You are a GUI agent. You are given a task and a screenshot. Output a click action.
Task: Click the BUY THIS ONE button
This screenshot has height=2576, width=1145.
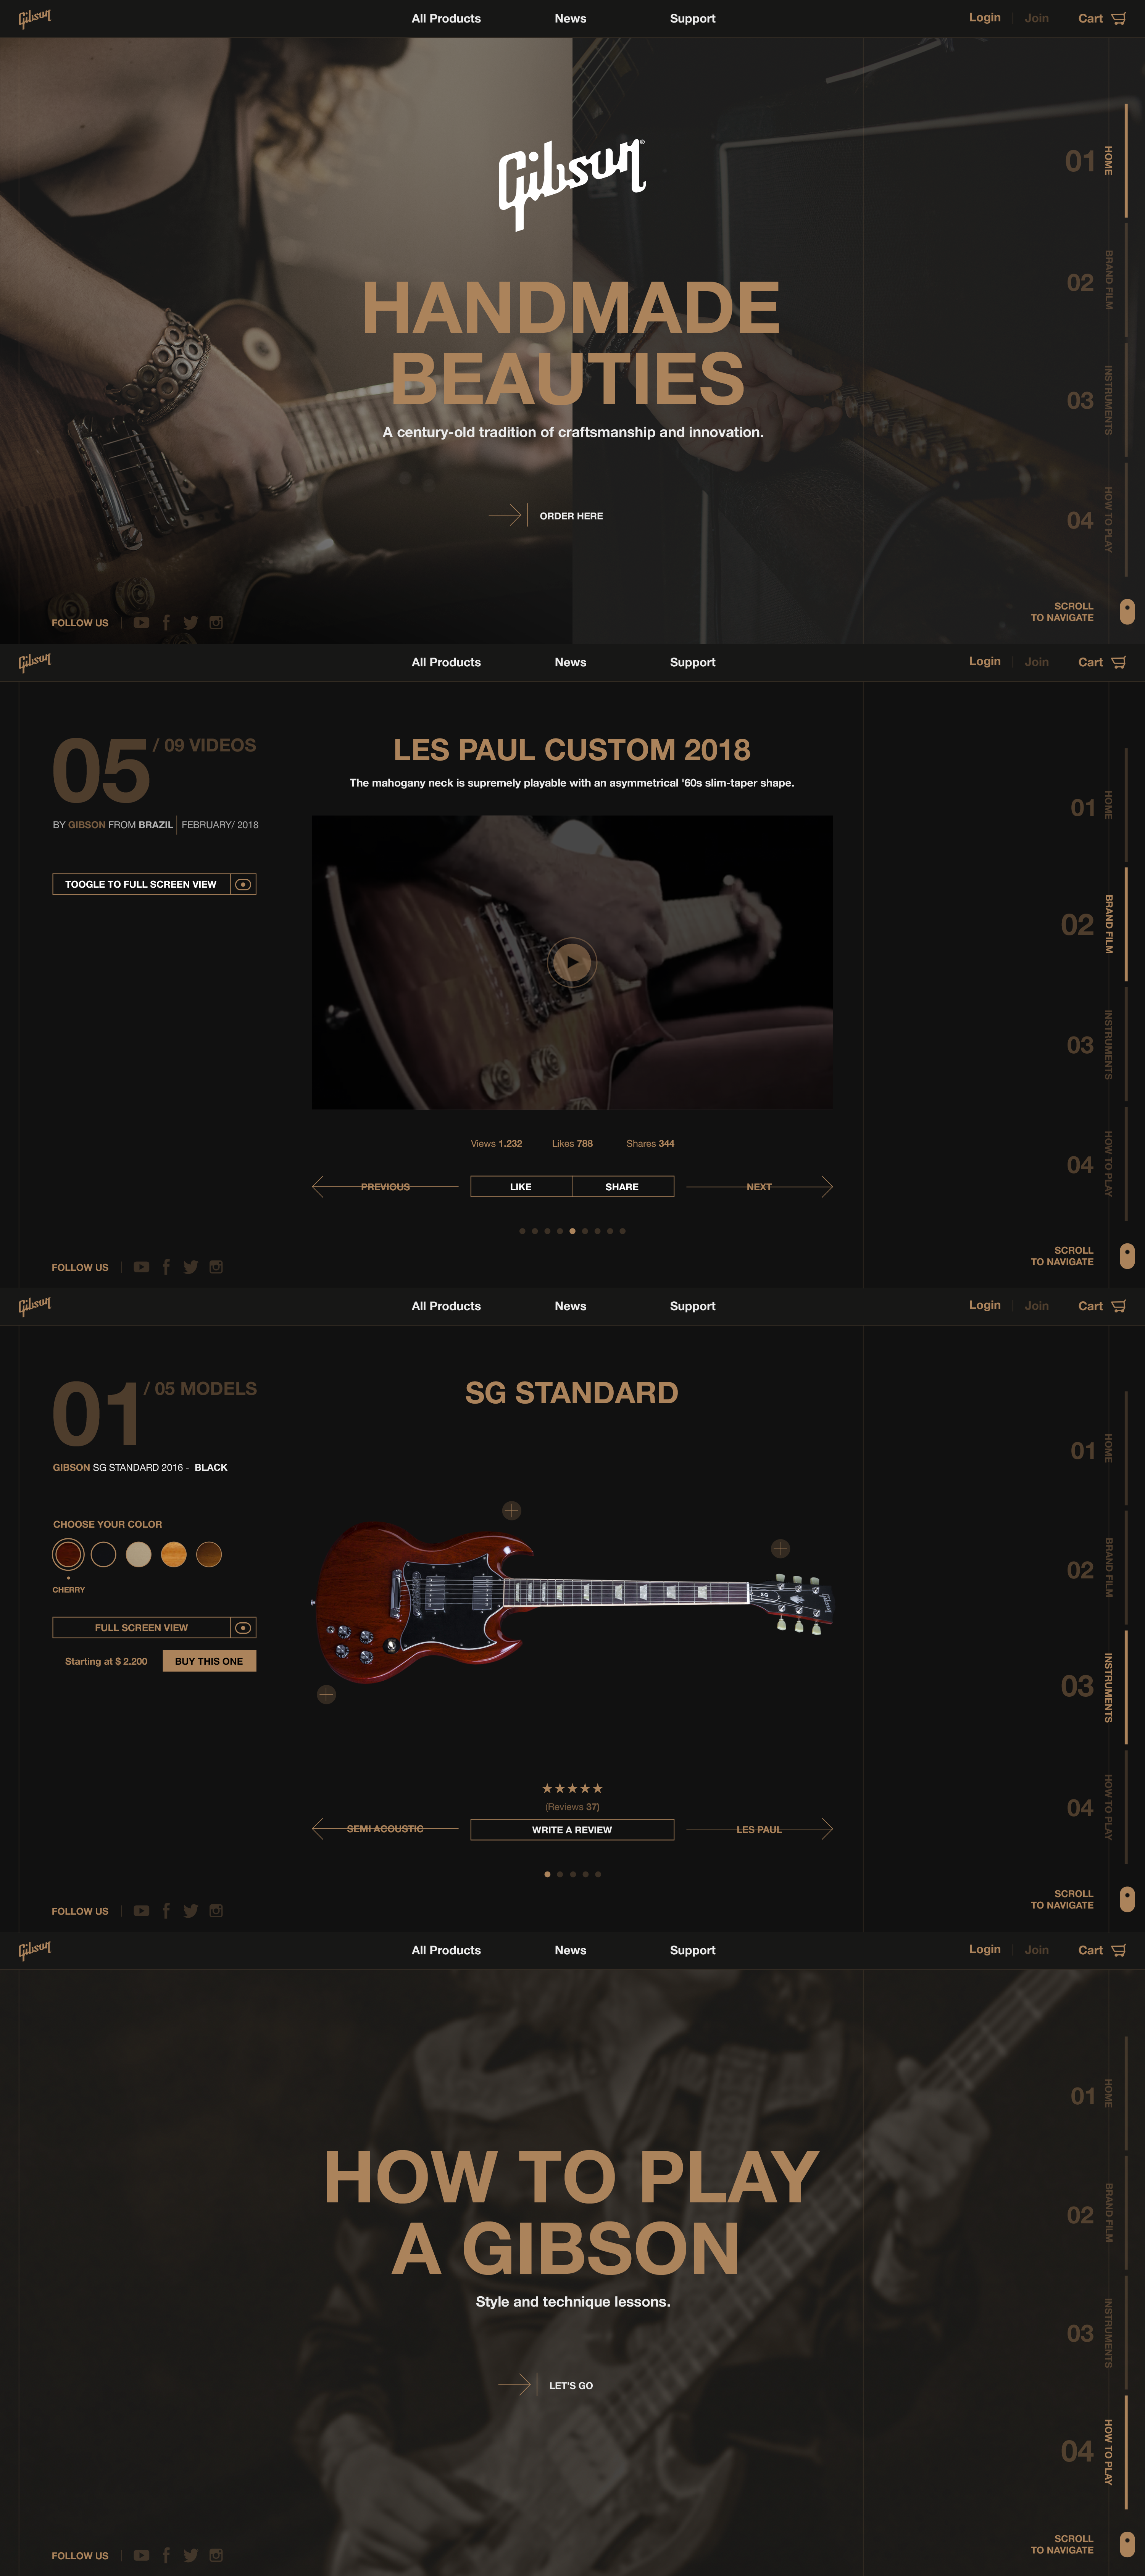coord(209,1661)
